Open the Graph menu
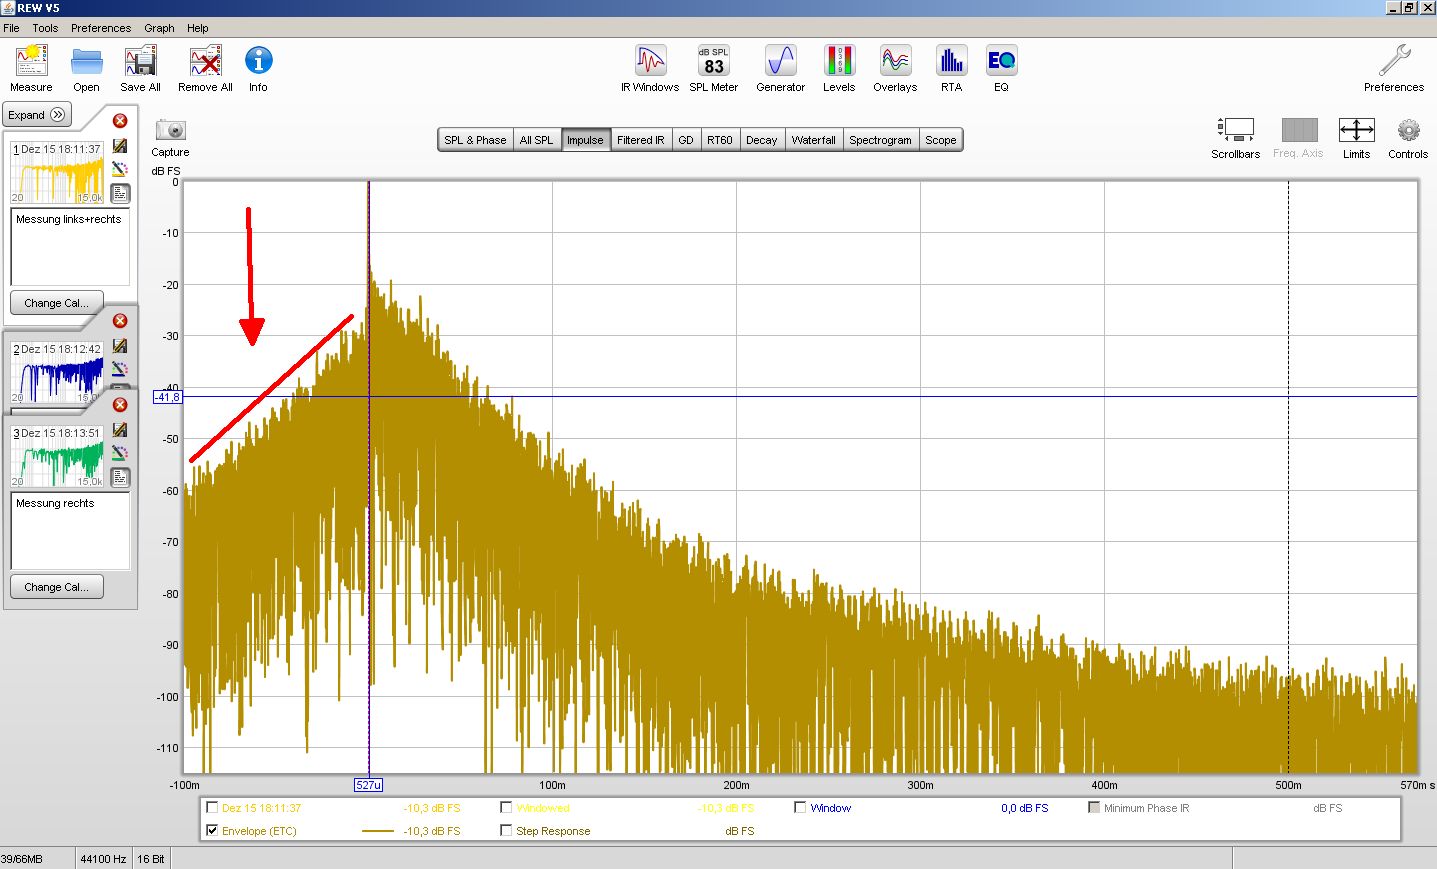 click(x=159, y=28)
